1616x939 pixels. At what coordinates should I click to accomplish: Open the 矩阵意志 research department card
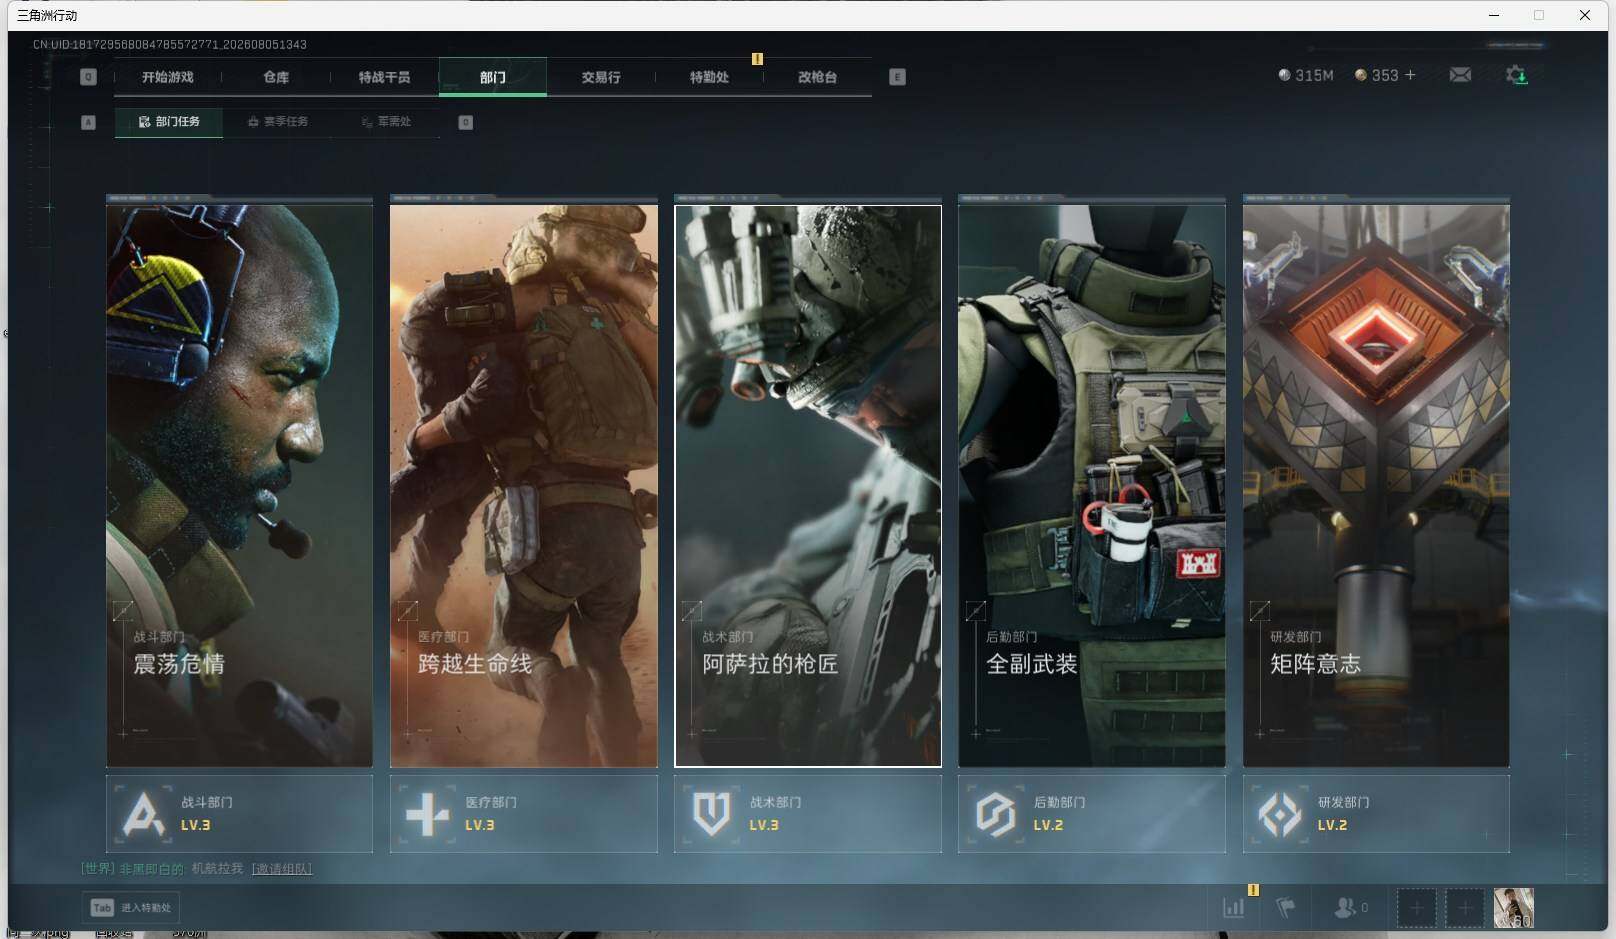[x=1376, y=486]
